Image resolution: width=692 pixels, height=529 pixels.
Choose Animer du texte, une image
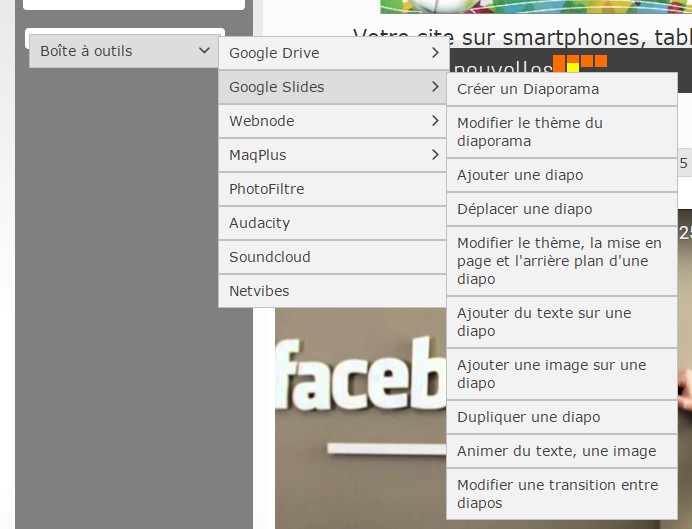pos(562,451)
